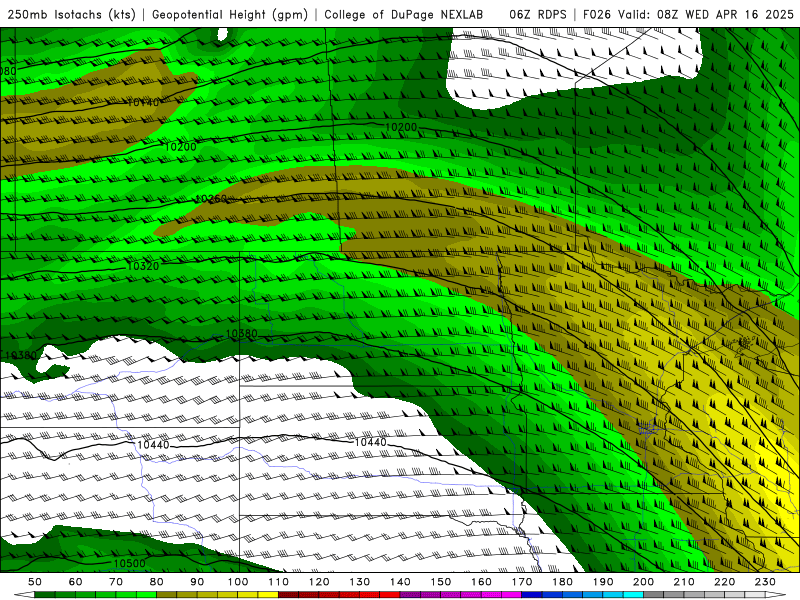Pick the 200 legend value

click(643, 582)
